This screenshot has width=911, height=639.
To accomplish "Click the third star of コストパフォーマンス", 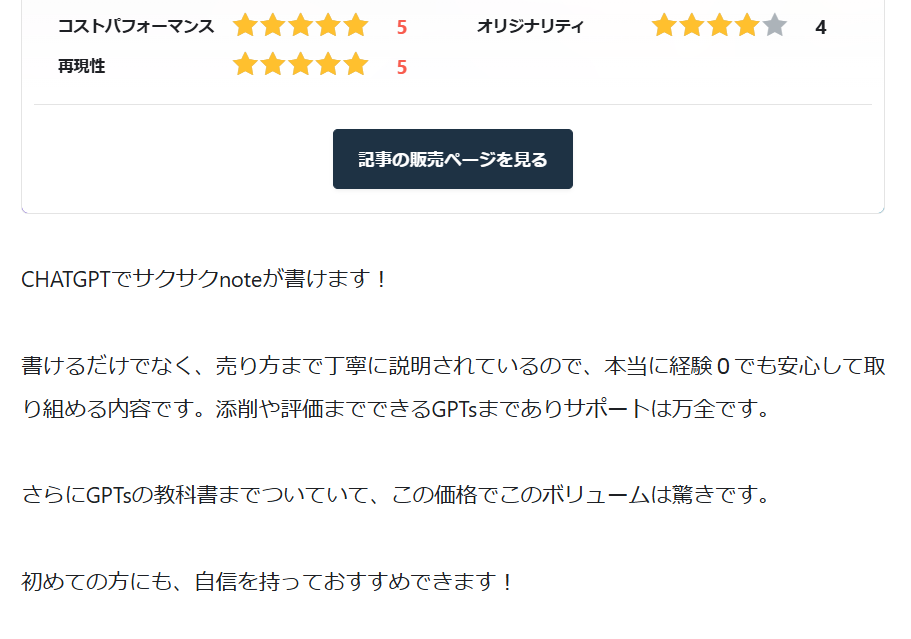I will click(x=301, y=26).
